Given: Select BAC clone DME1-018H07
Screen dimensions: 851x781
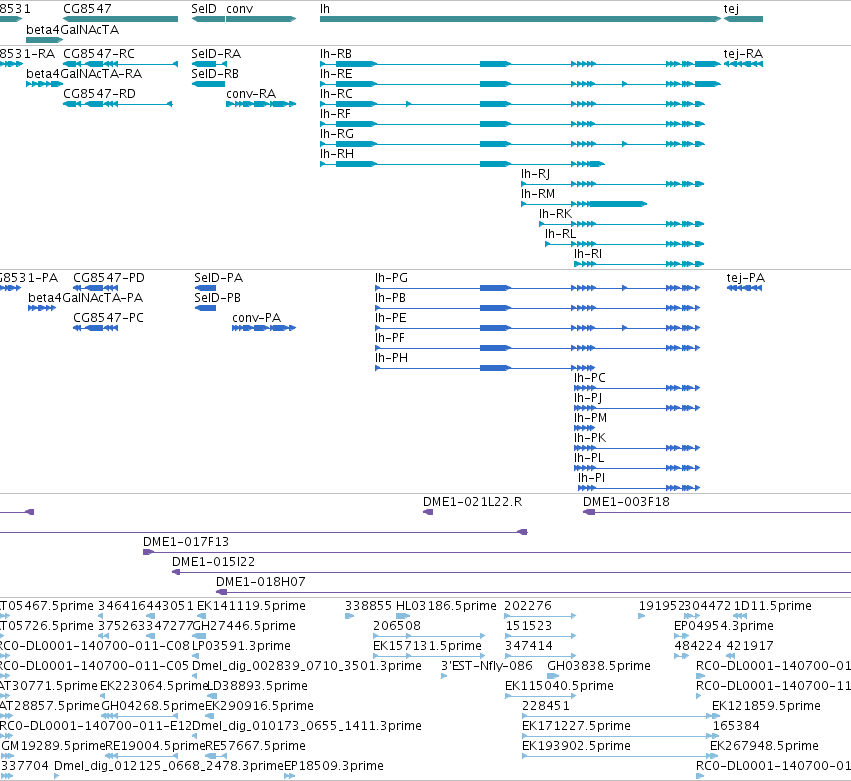Looking at the screenshot, I should [x=534, y=592].
